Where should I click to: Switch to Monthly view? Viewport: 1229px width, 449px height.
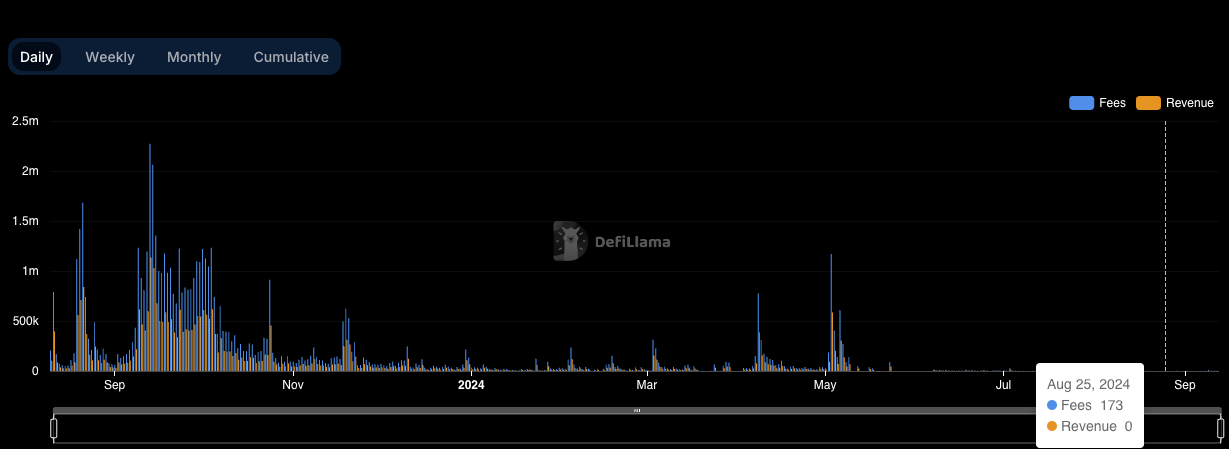(194, 57)
